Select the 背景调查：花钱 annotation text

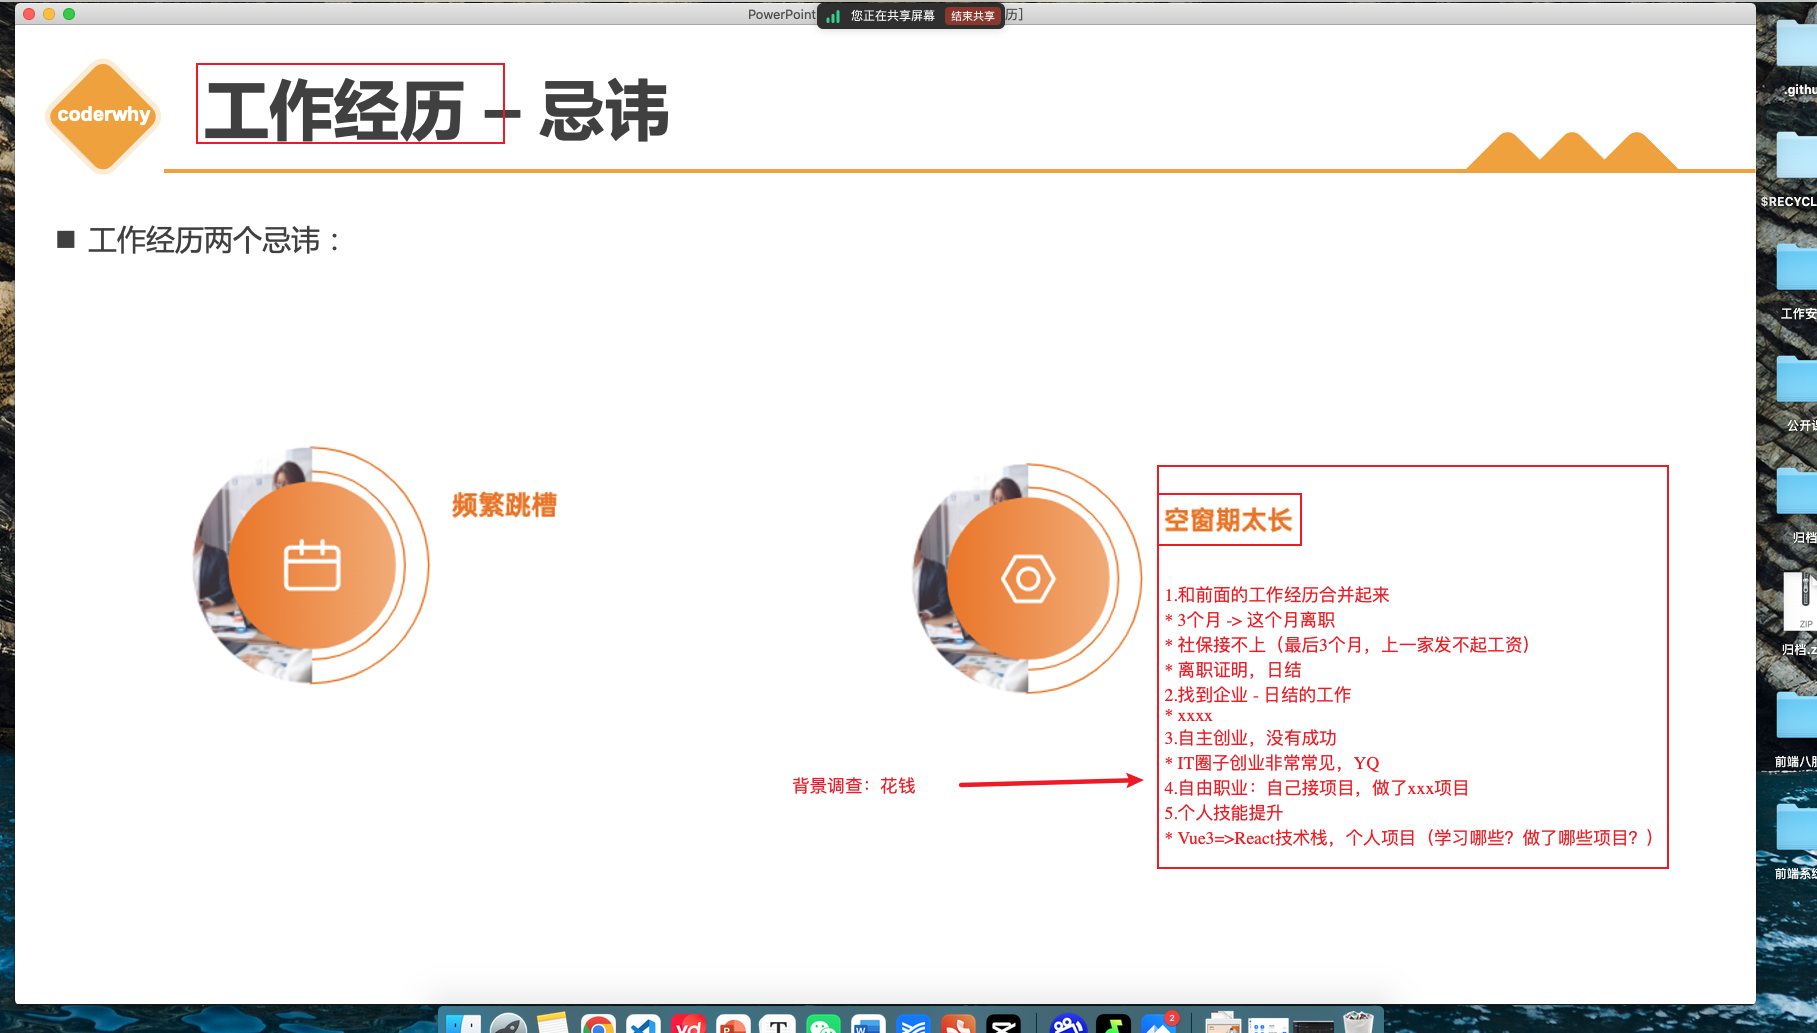coord(855,786)
